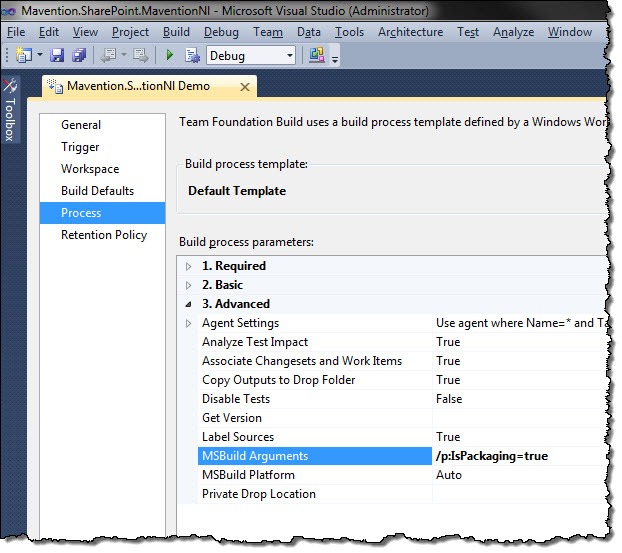This screenshot has height=553, width=622.
Task: Click the toolbar icon right of Debug dropdown
Action: point(317,55)
